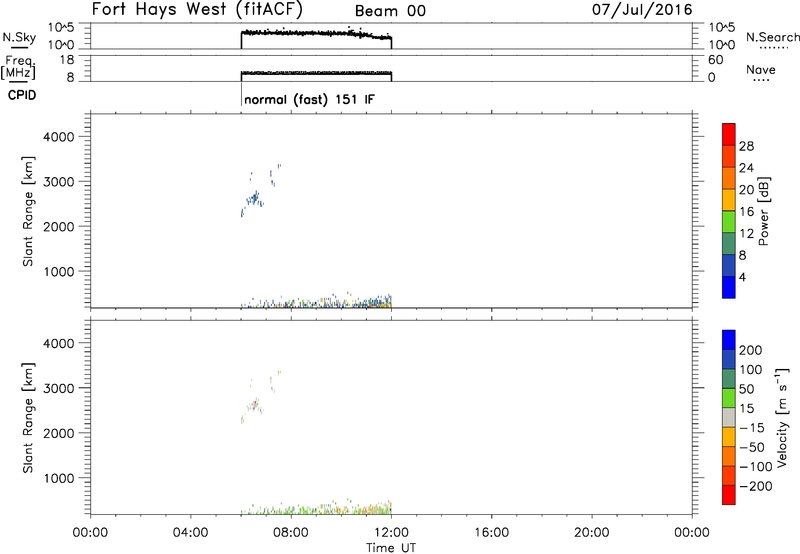Click the 'Nave' legend label
Screen dimensions: 800x554
pos(761,69)
